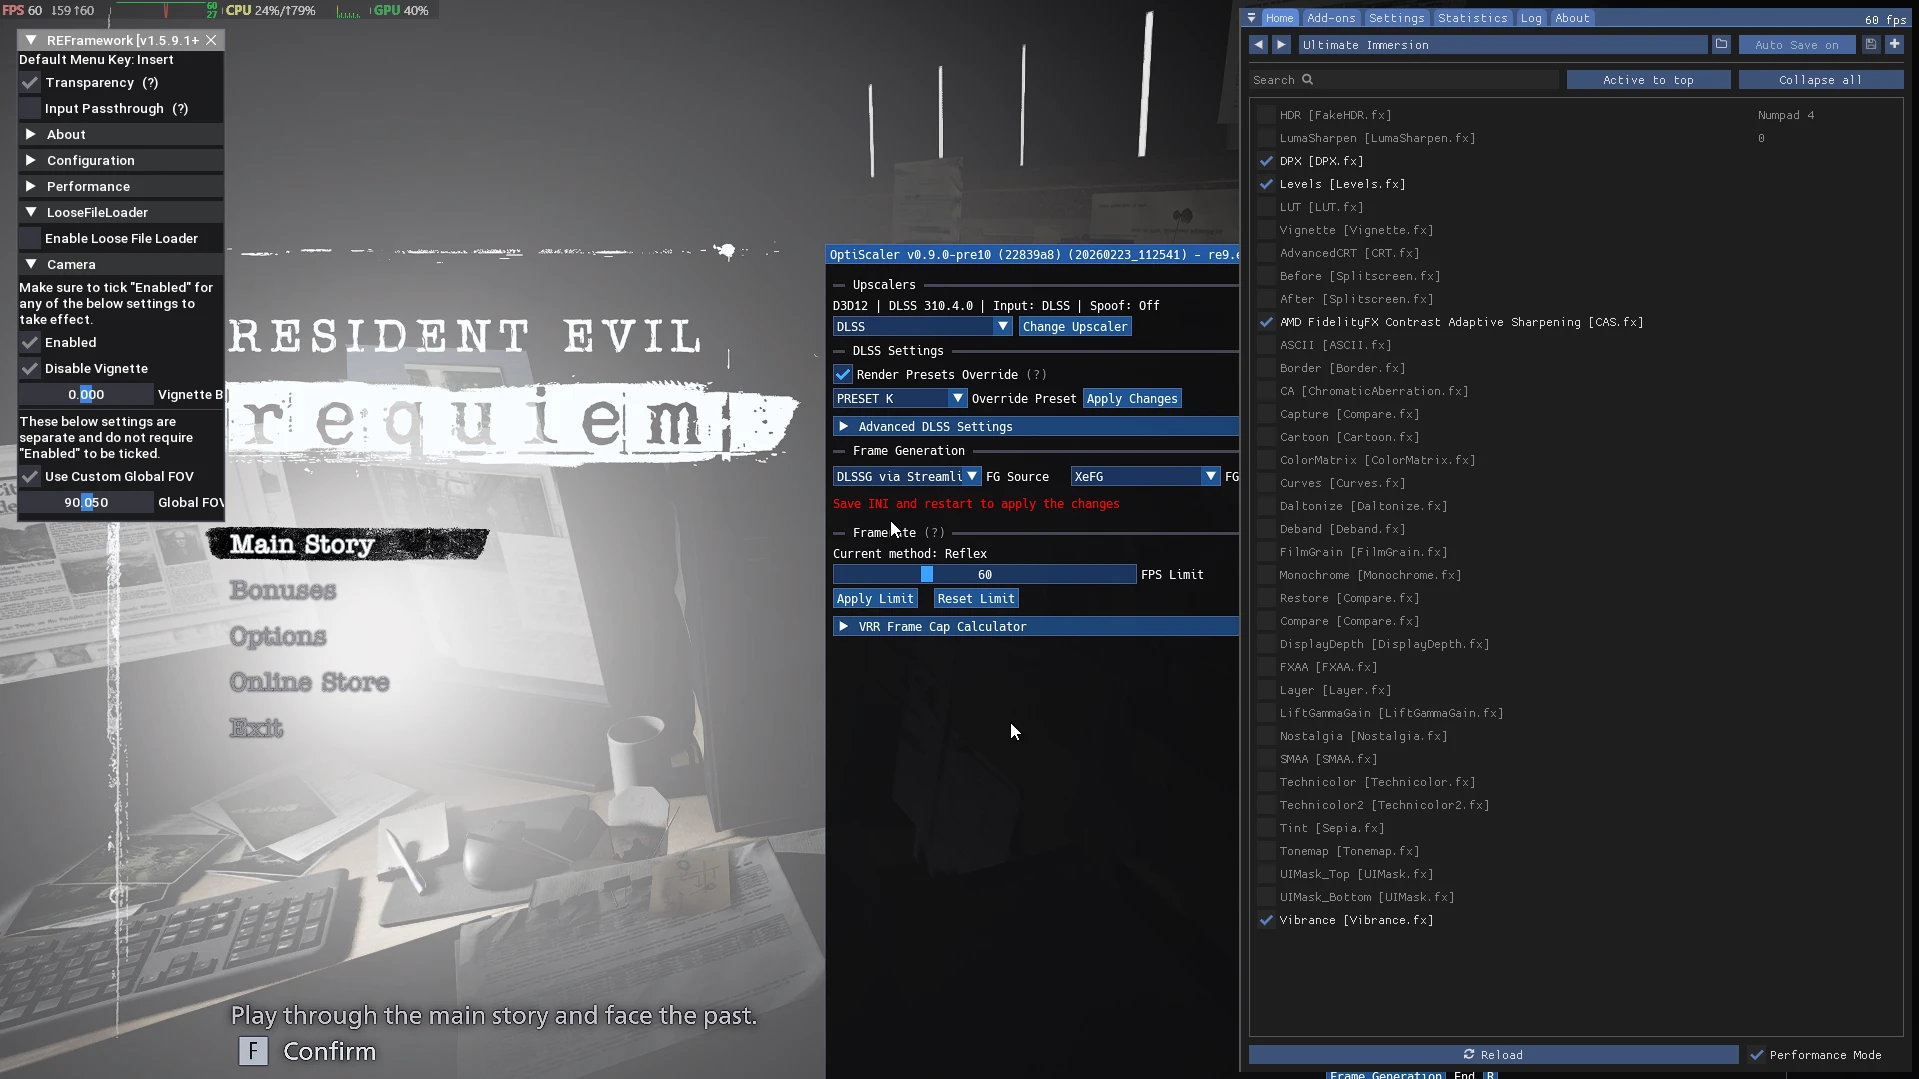Viewport: 1919px width, 1079px height.
Task: Select Exit in game menu
Action: [x=256, y=728]
